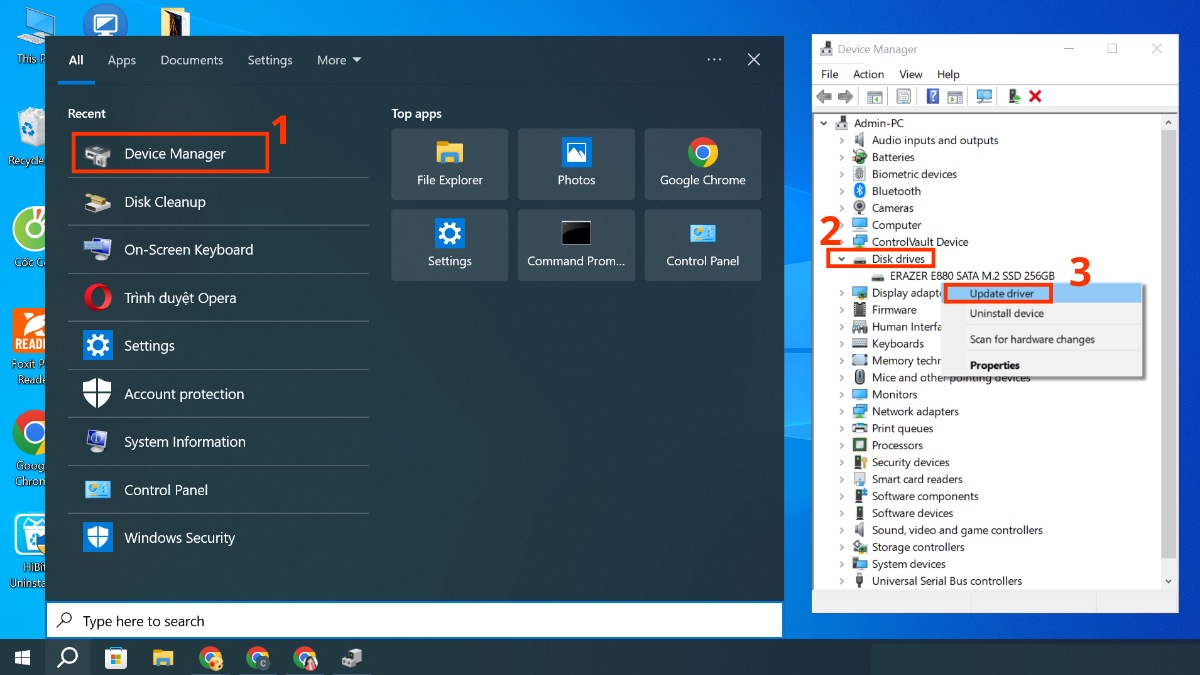Image resolution: width=1200 pixels, height=675 pixels.
Task: Open the More dropdown in search panel
Action: [x=338, y=60]
